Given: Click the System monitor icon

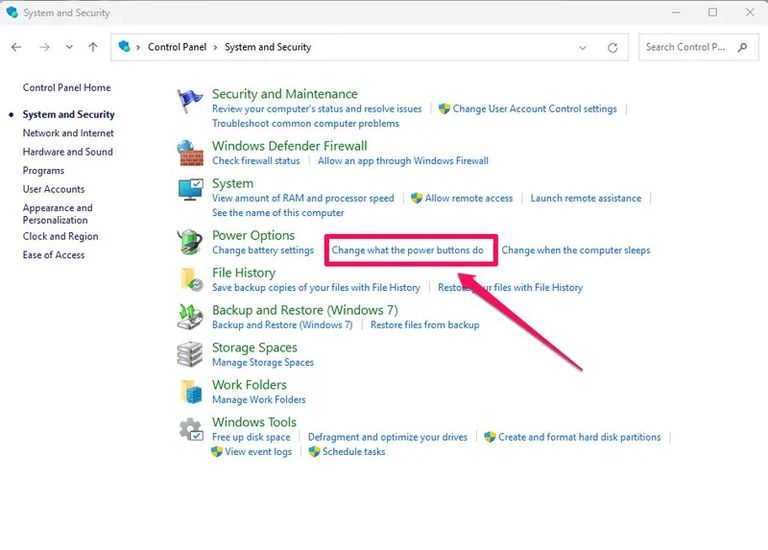Looking at the screenshot, I should [x=190, y=190].
